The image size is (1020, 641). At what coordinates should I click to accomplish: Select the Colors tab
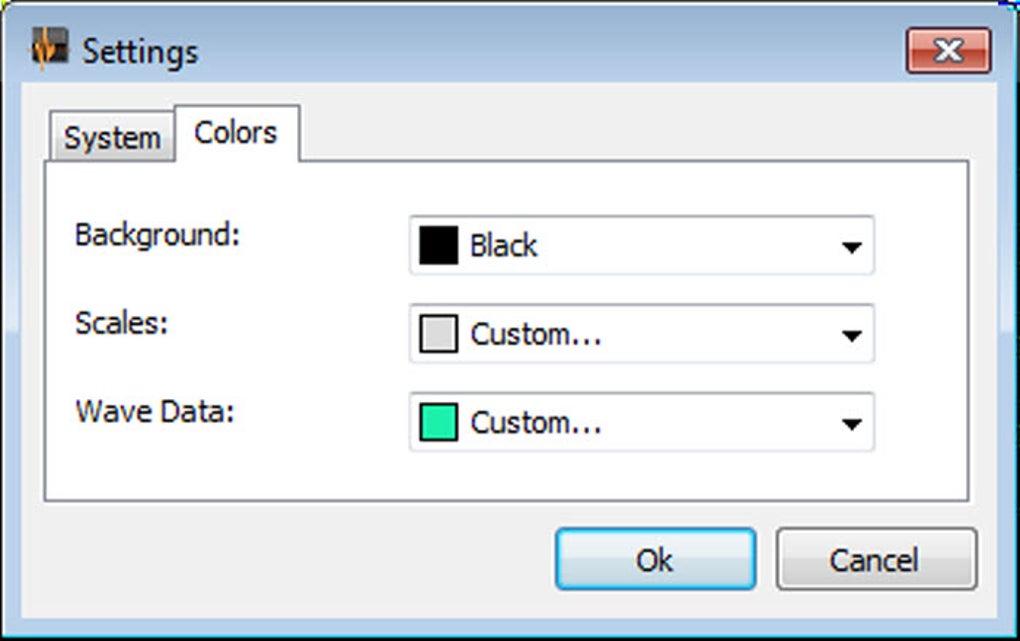(237, 133)
